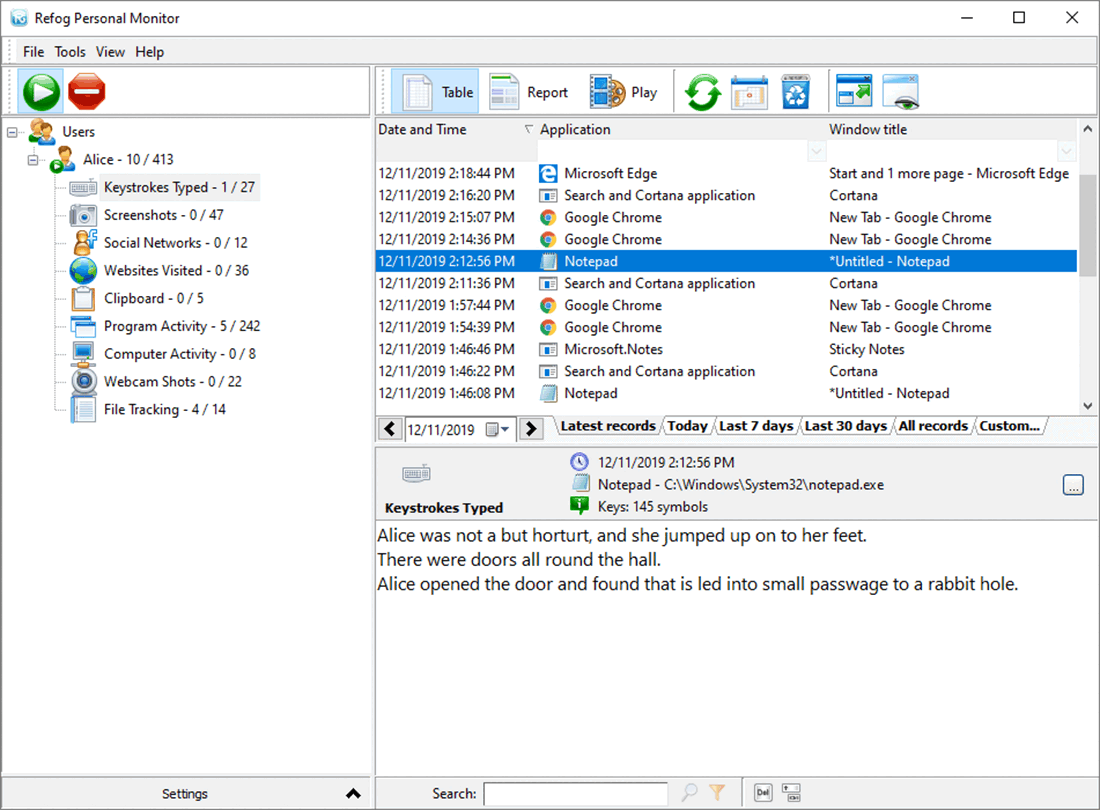1100x810 pixels.
Task: Switch to All records tab
Action: 933,426
